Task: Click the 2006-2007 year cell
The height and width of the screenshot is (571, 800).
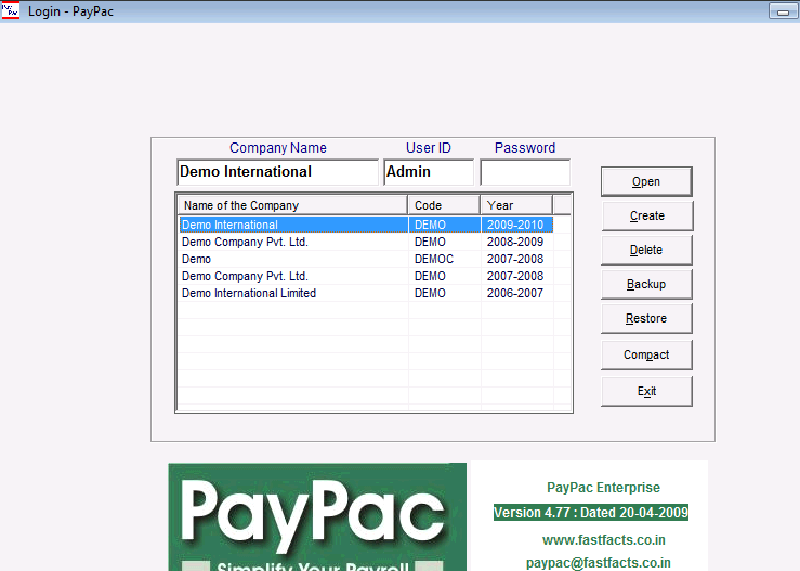Action: tap(515, 293)
